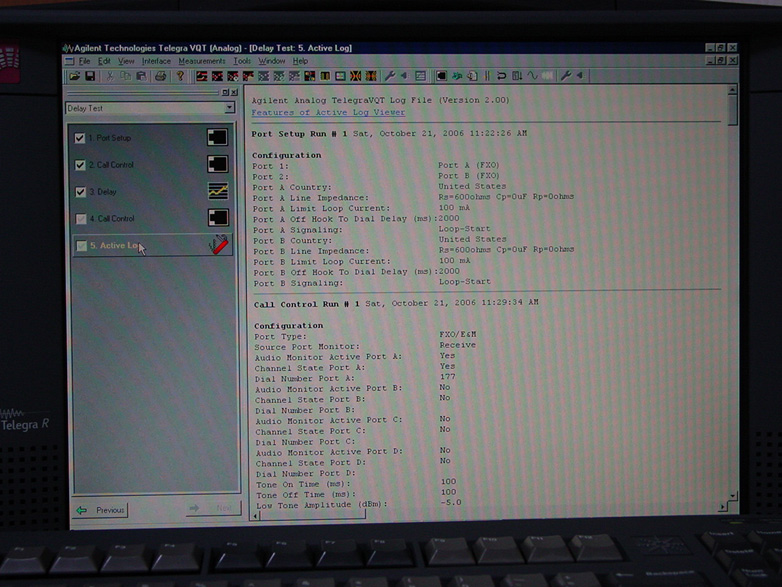The image size is (782, 587).
Task: Toggle the 4. Call Control checkbox
Action: coord(80,219)
